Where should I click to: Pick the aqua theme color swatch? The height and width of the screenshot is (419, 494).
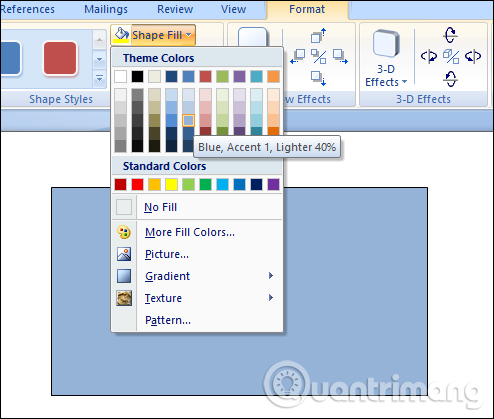256,76
